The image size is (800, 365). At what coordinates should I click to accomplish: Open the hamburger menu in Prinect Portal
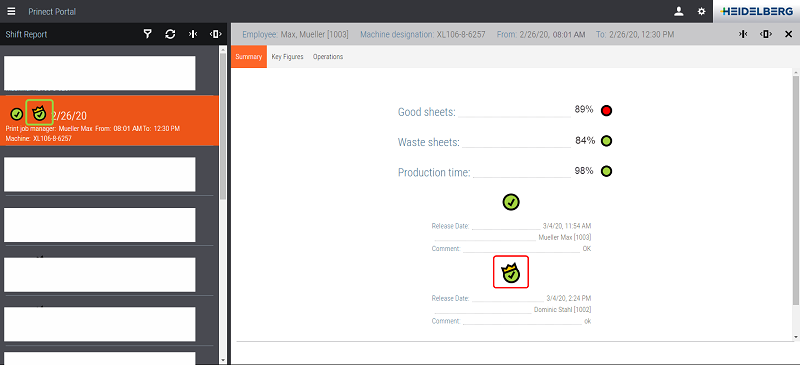(11, 11)
